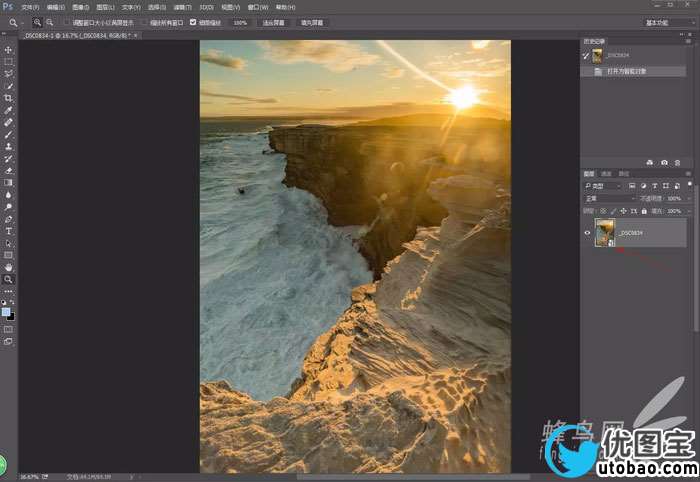Select the Zoom tool in toolbox
The height and width of the screenshot is (482, 700).
[x=8, y=279]
